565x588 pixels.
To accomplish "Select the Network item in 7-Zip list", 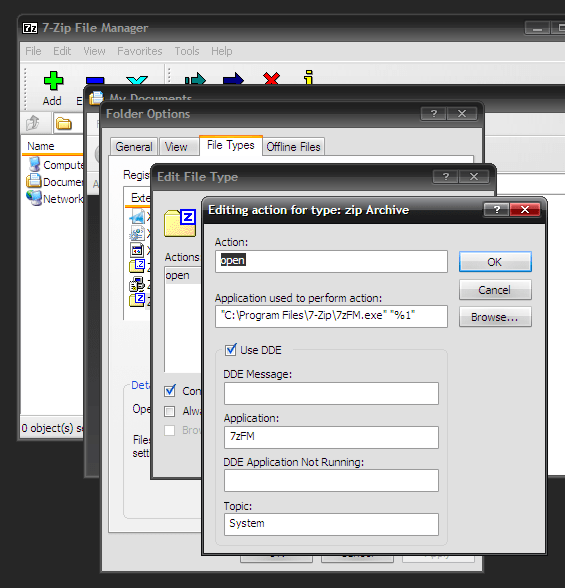I will pos(55,198).
